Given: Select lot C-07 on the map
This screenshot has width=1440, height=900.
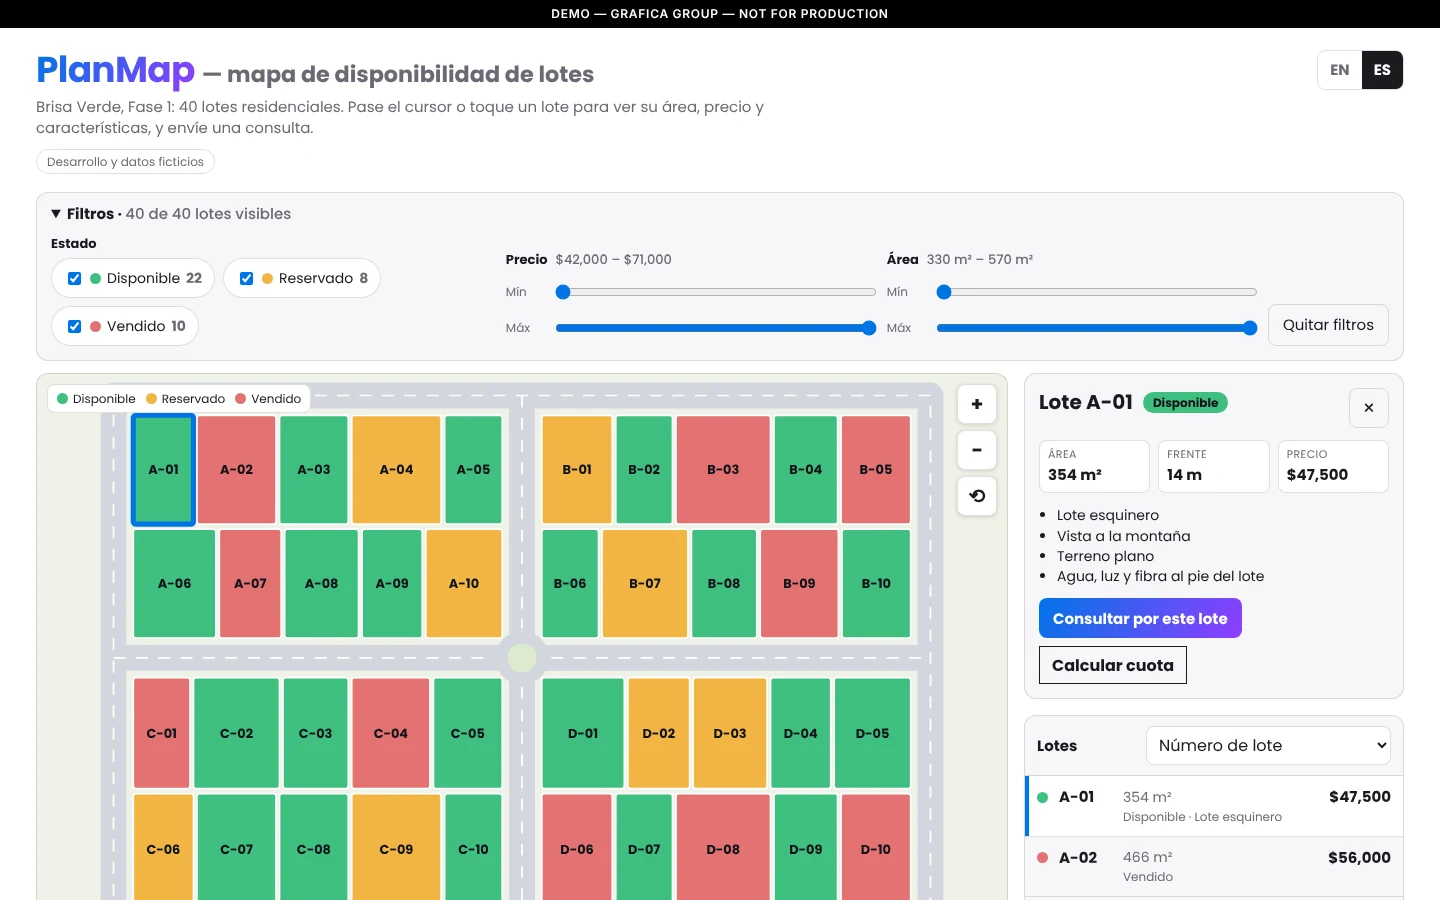Looking at the screenshot, I should [x=237, y=848].
